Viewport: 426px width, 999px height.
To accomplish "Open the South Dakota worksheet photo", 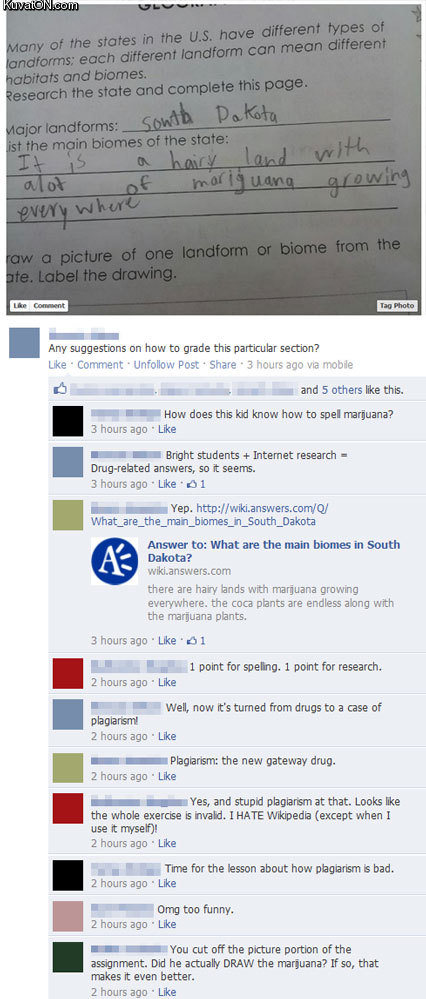I will [x=213, y=156].
